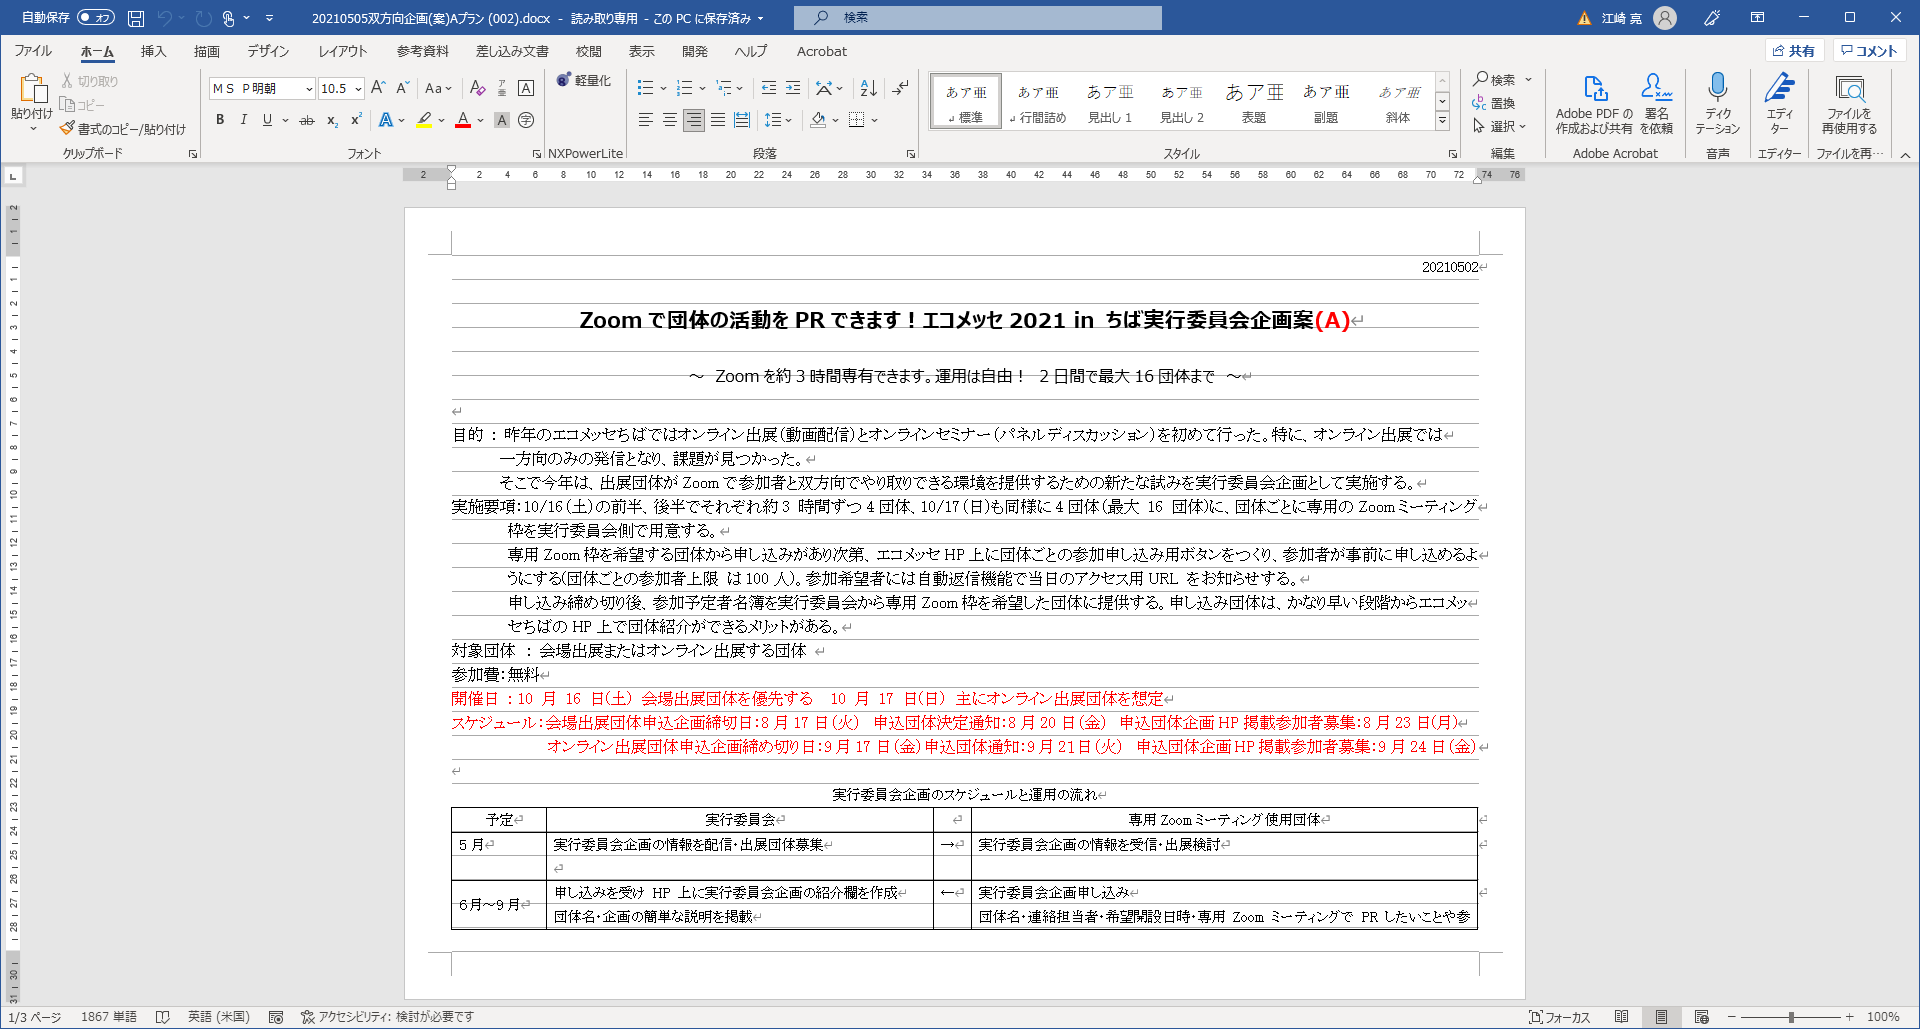This screenshot has width=1920, height=1029.
Task: Open the レイアウト tab
Action: (x=343, y=51)
